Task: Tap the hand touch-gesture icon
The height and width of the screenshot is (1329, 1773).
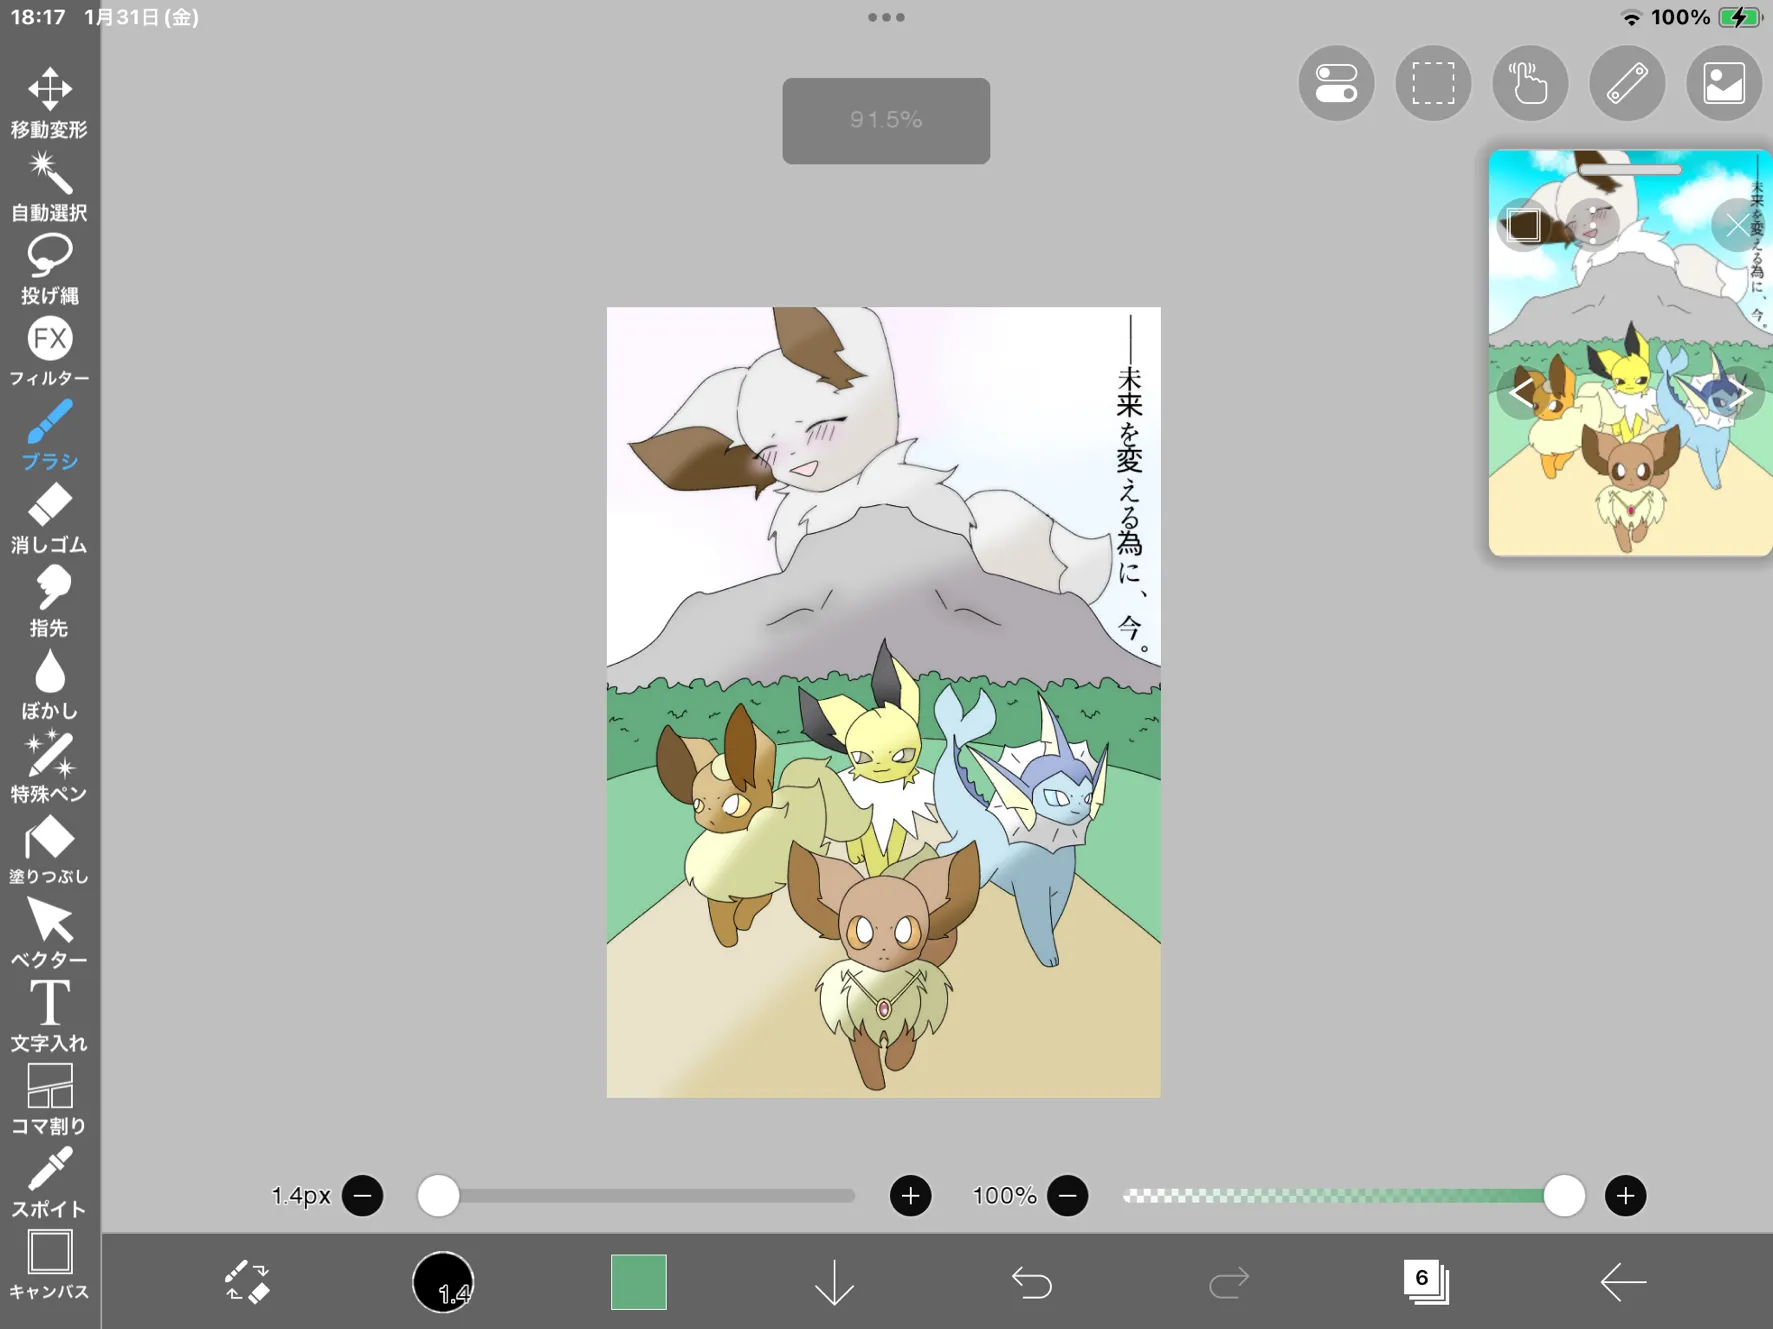Action: [x=1530, y=83]
